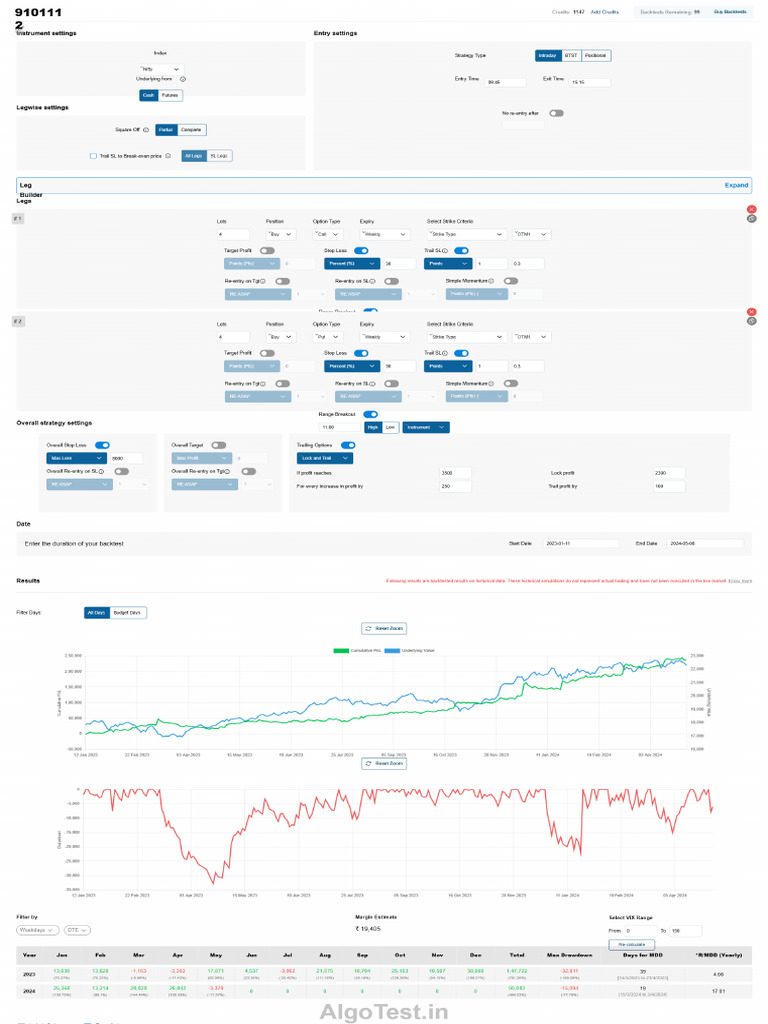
Task: Delete leg #1 with red remove icon
Action: pos(752,210)
